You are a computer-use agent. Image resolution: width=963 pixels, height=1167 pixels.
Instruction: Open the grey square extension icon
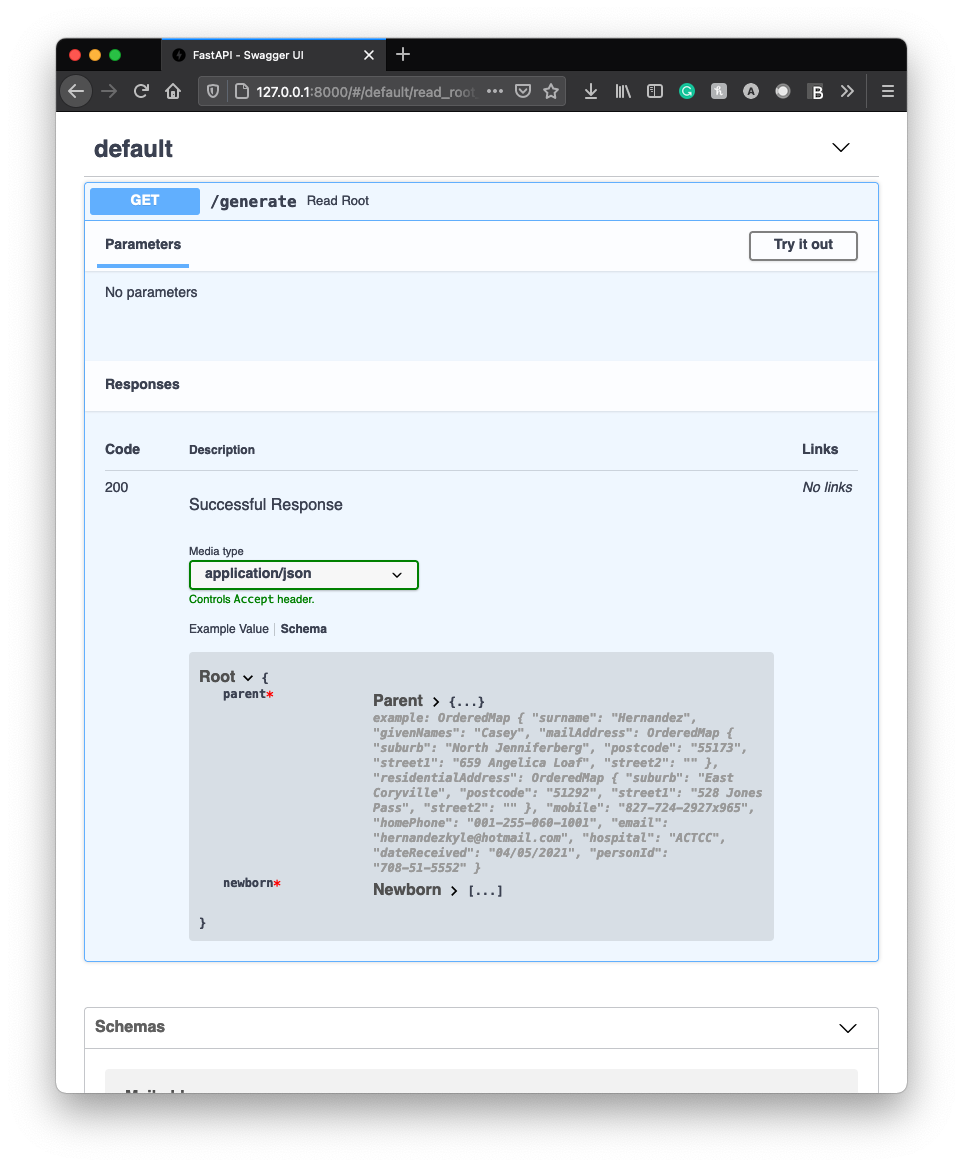click(719, 92)
